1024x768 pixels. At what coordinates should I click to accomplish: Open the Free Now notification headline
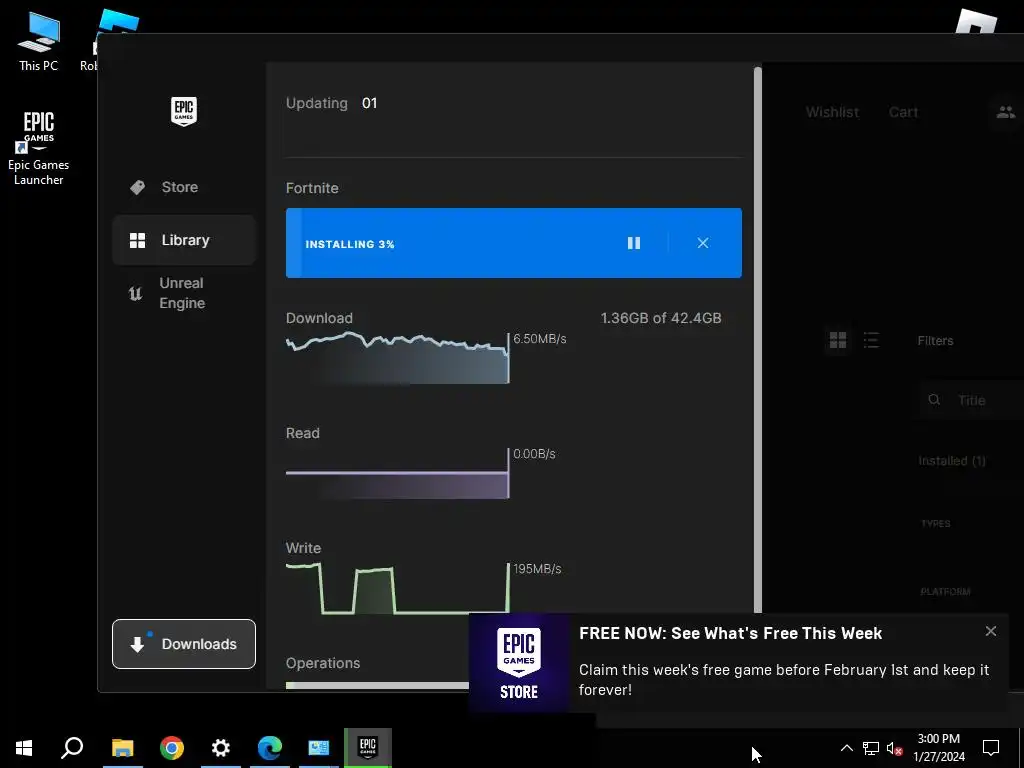731,633
